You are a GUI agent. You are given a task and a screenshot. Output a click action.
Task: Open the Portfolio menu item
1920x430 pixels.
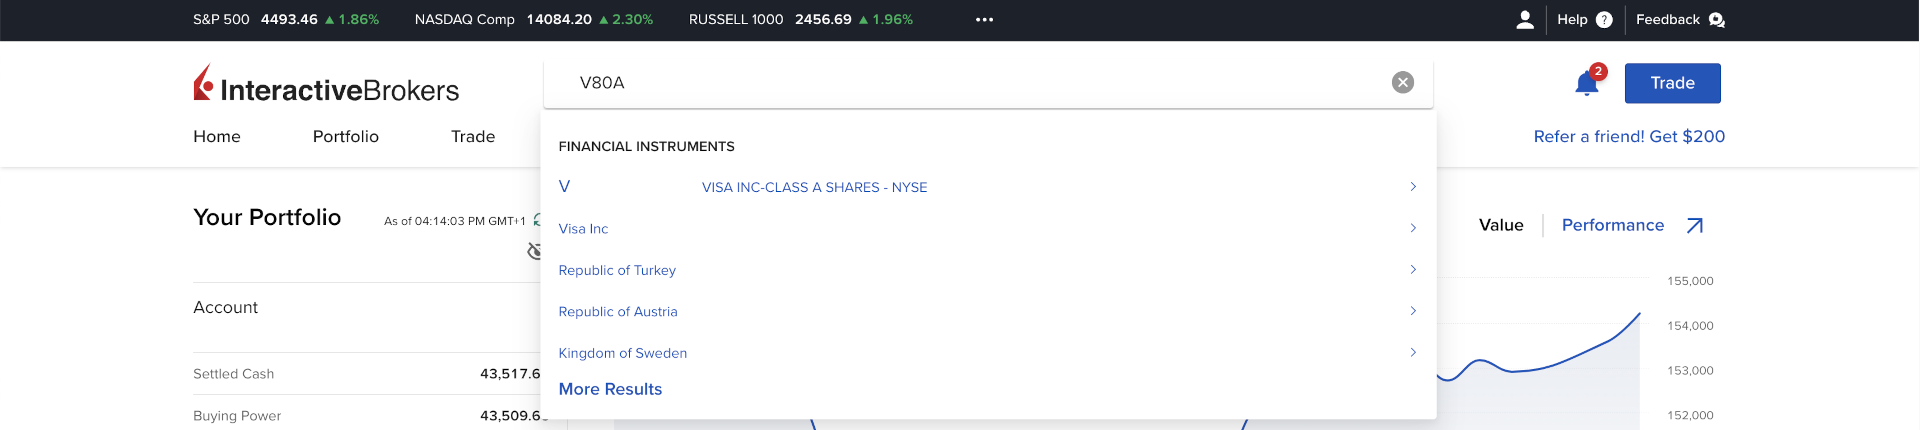[x=346, y=137]
